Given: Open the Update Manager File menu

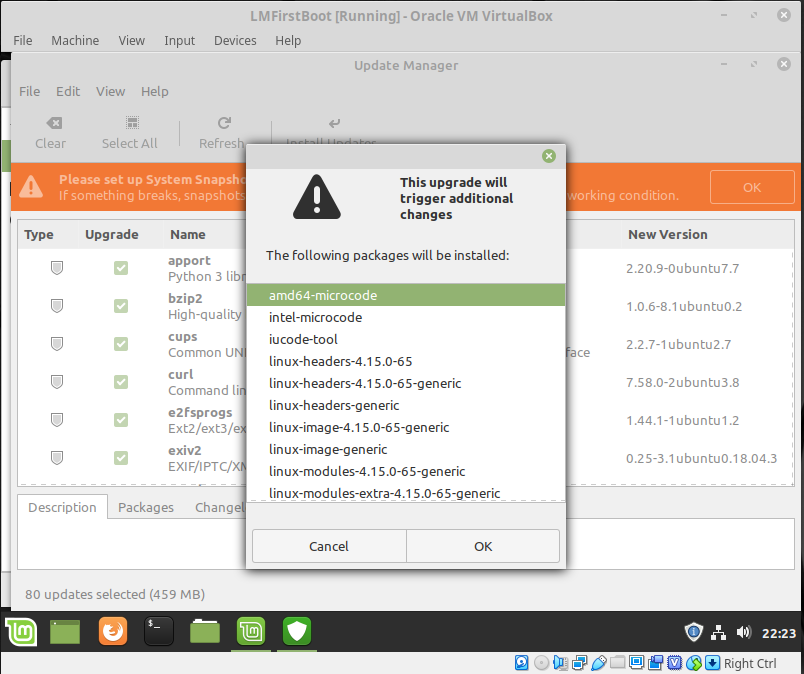Looking at the screenshot, I should [29, 91].
